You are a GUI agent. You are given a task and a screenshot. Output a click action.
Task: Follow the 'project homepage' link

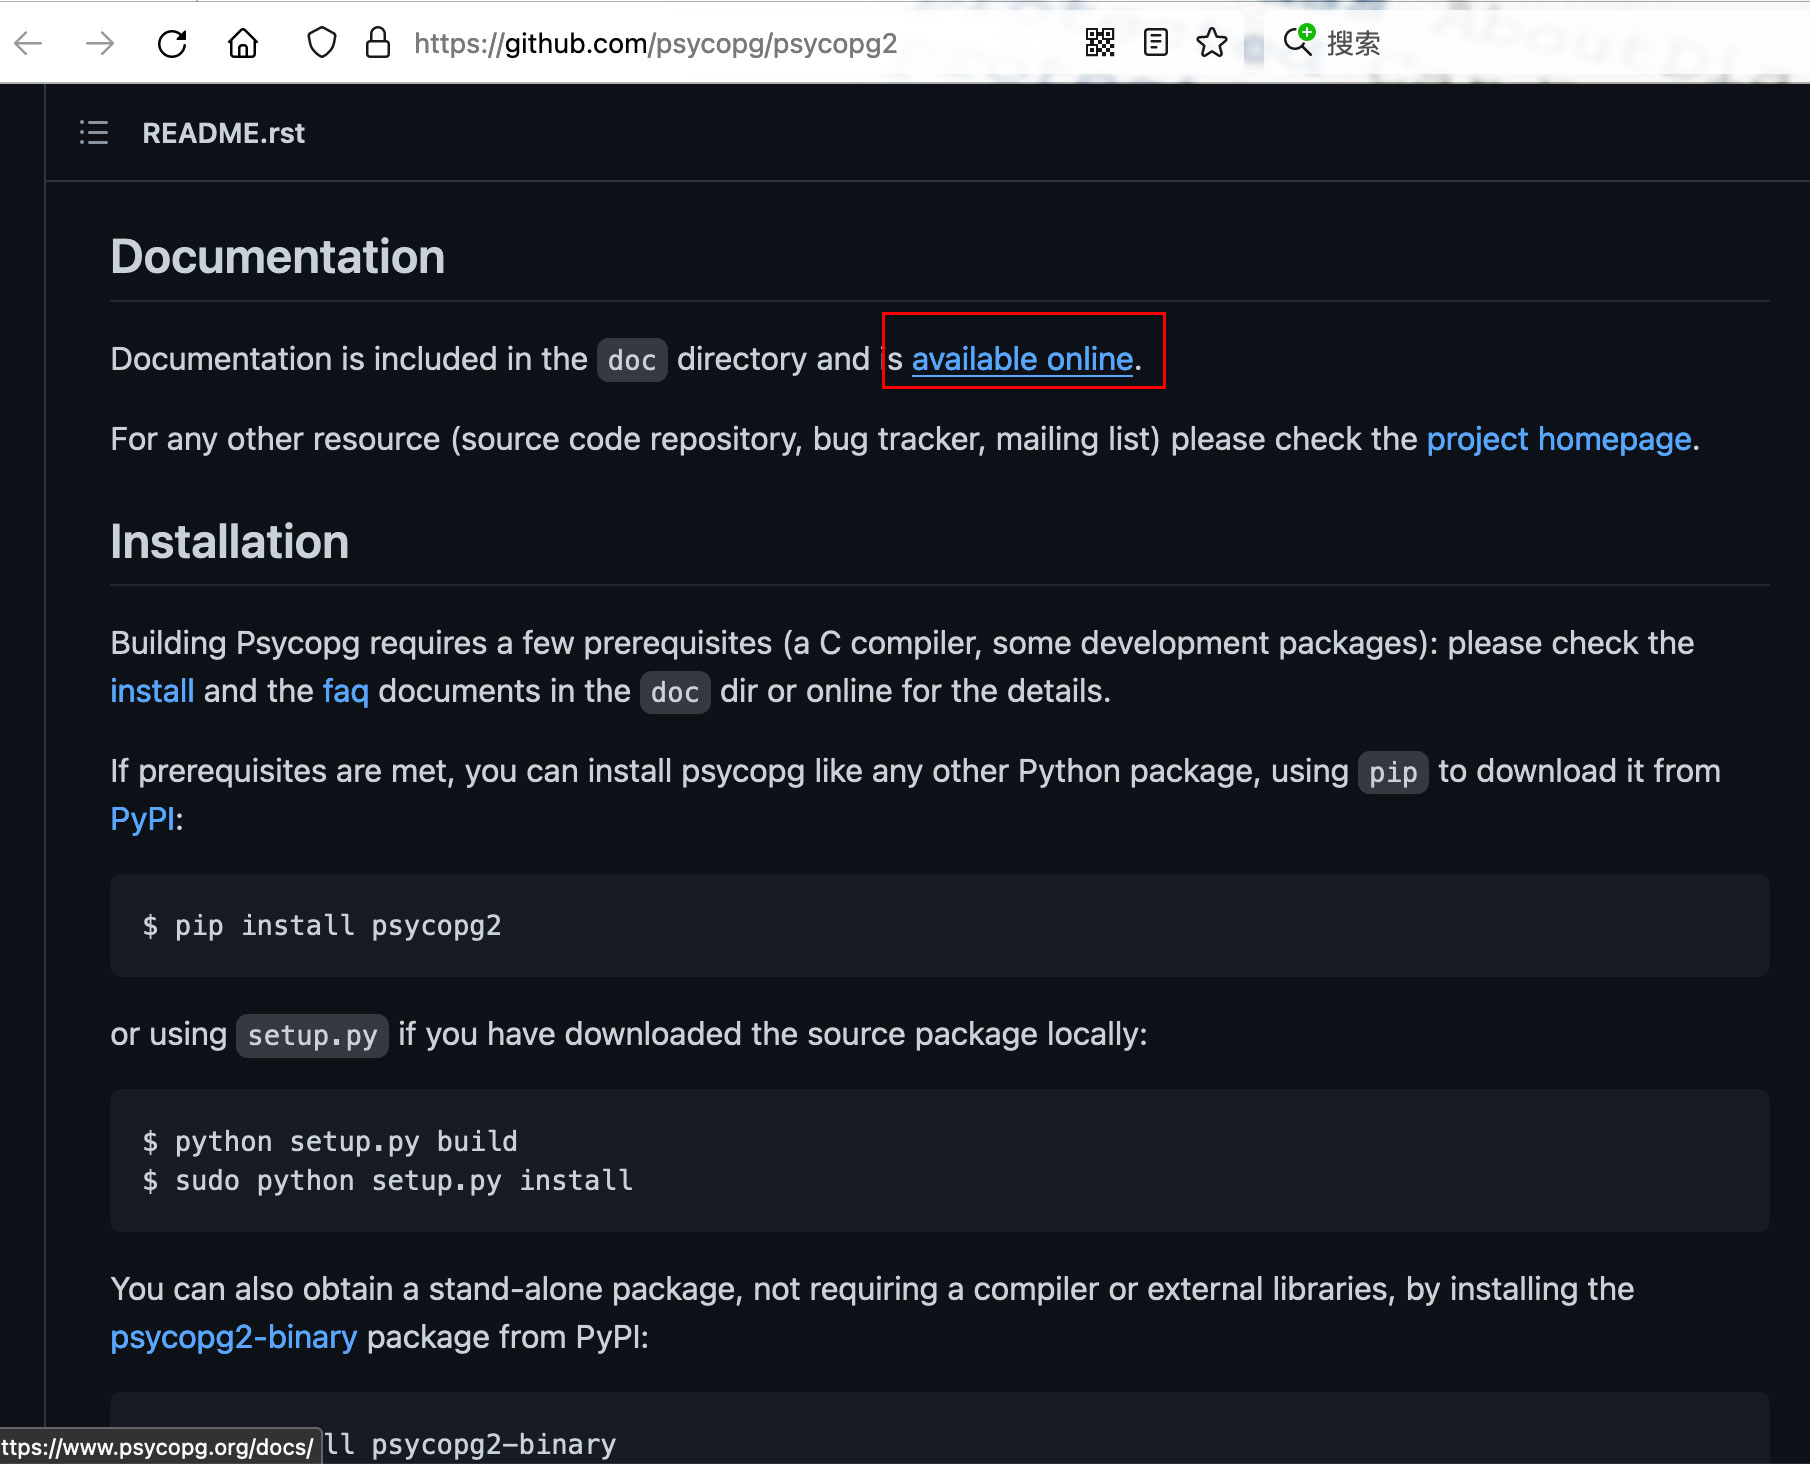click(x=1558, y=439)
